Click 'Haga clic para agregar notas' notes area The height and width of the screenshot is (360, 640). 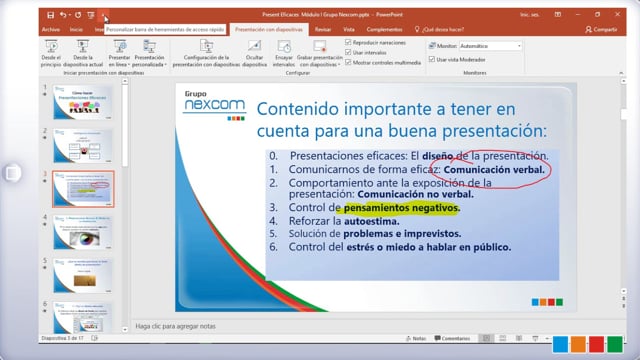pos(176,326)
